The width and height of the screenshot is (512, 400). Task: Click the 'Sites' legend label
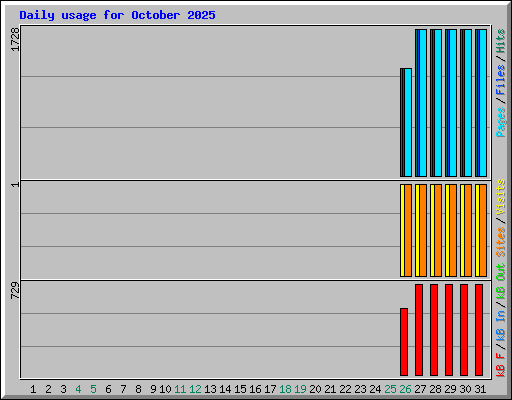pos(501,242)
